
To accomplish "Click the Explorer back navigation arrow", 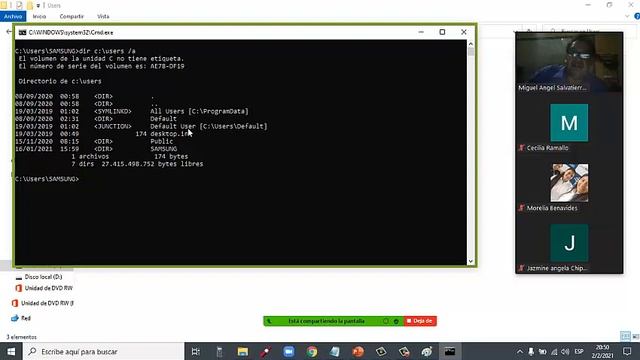I will coord(9,31).
